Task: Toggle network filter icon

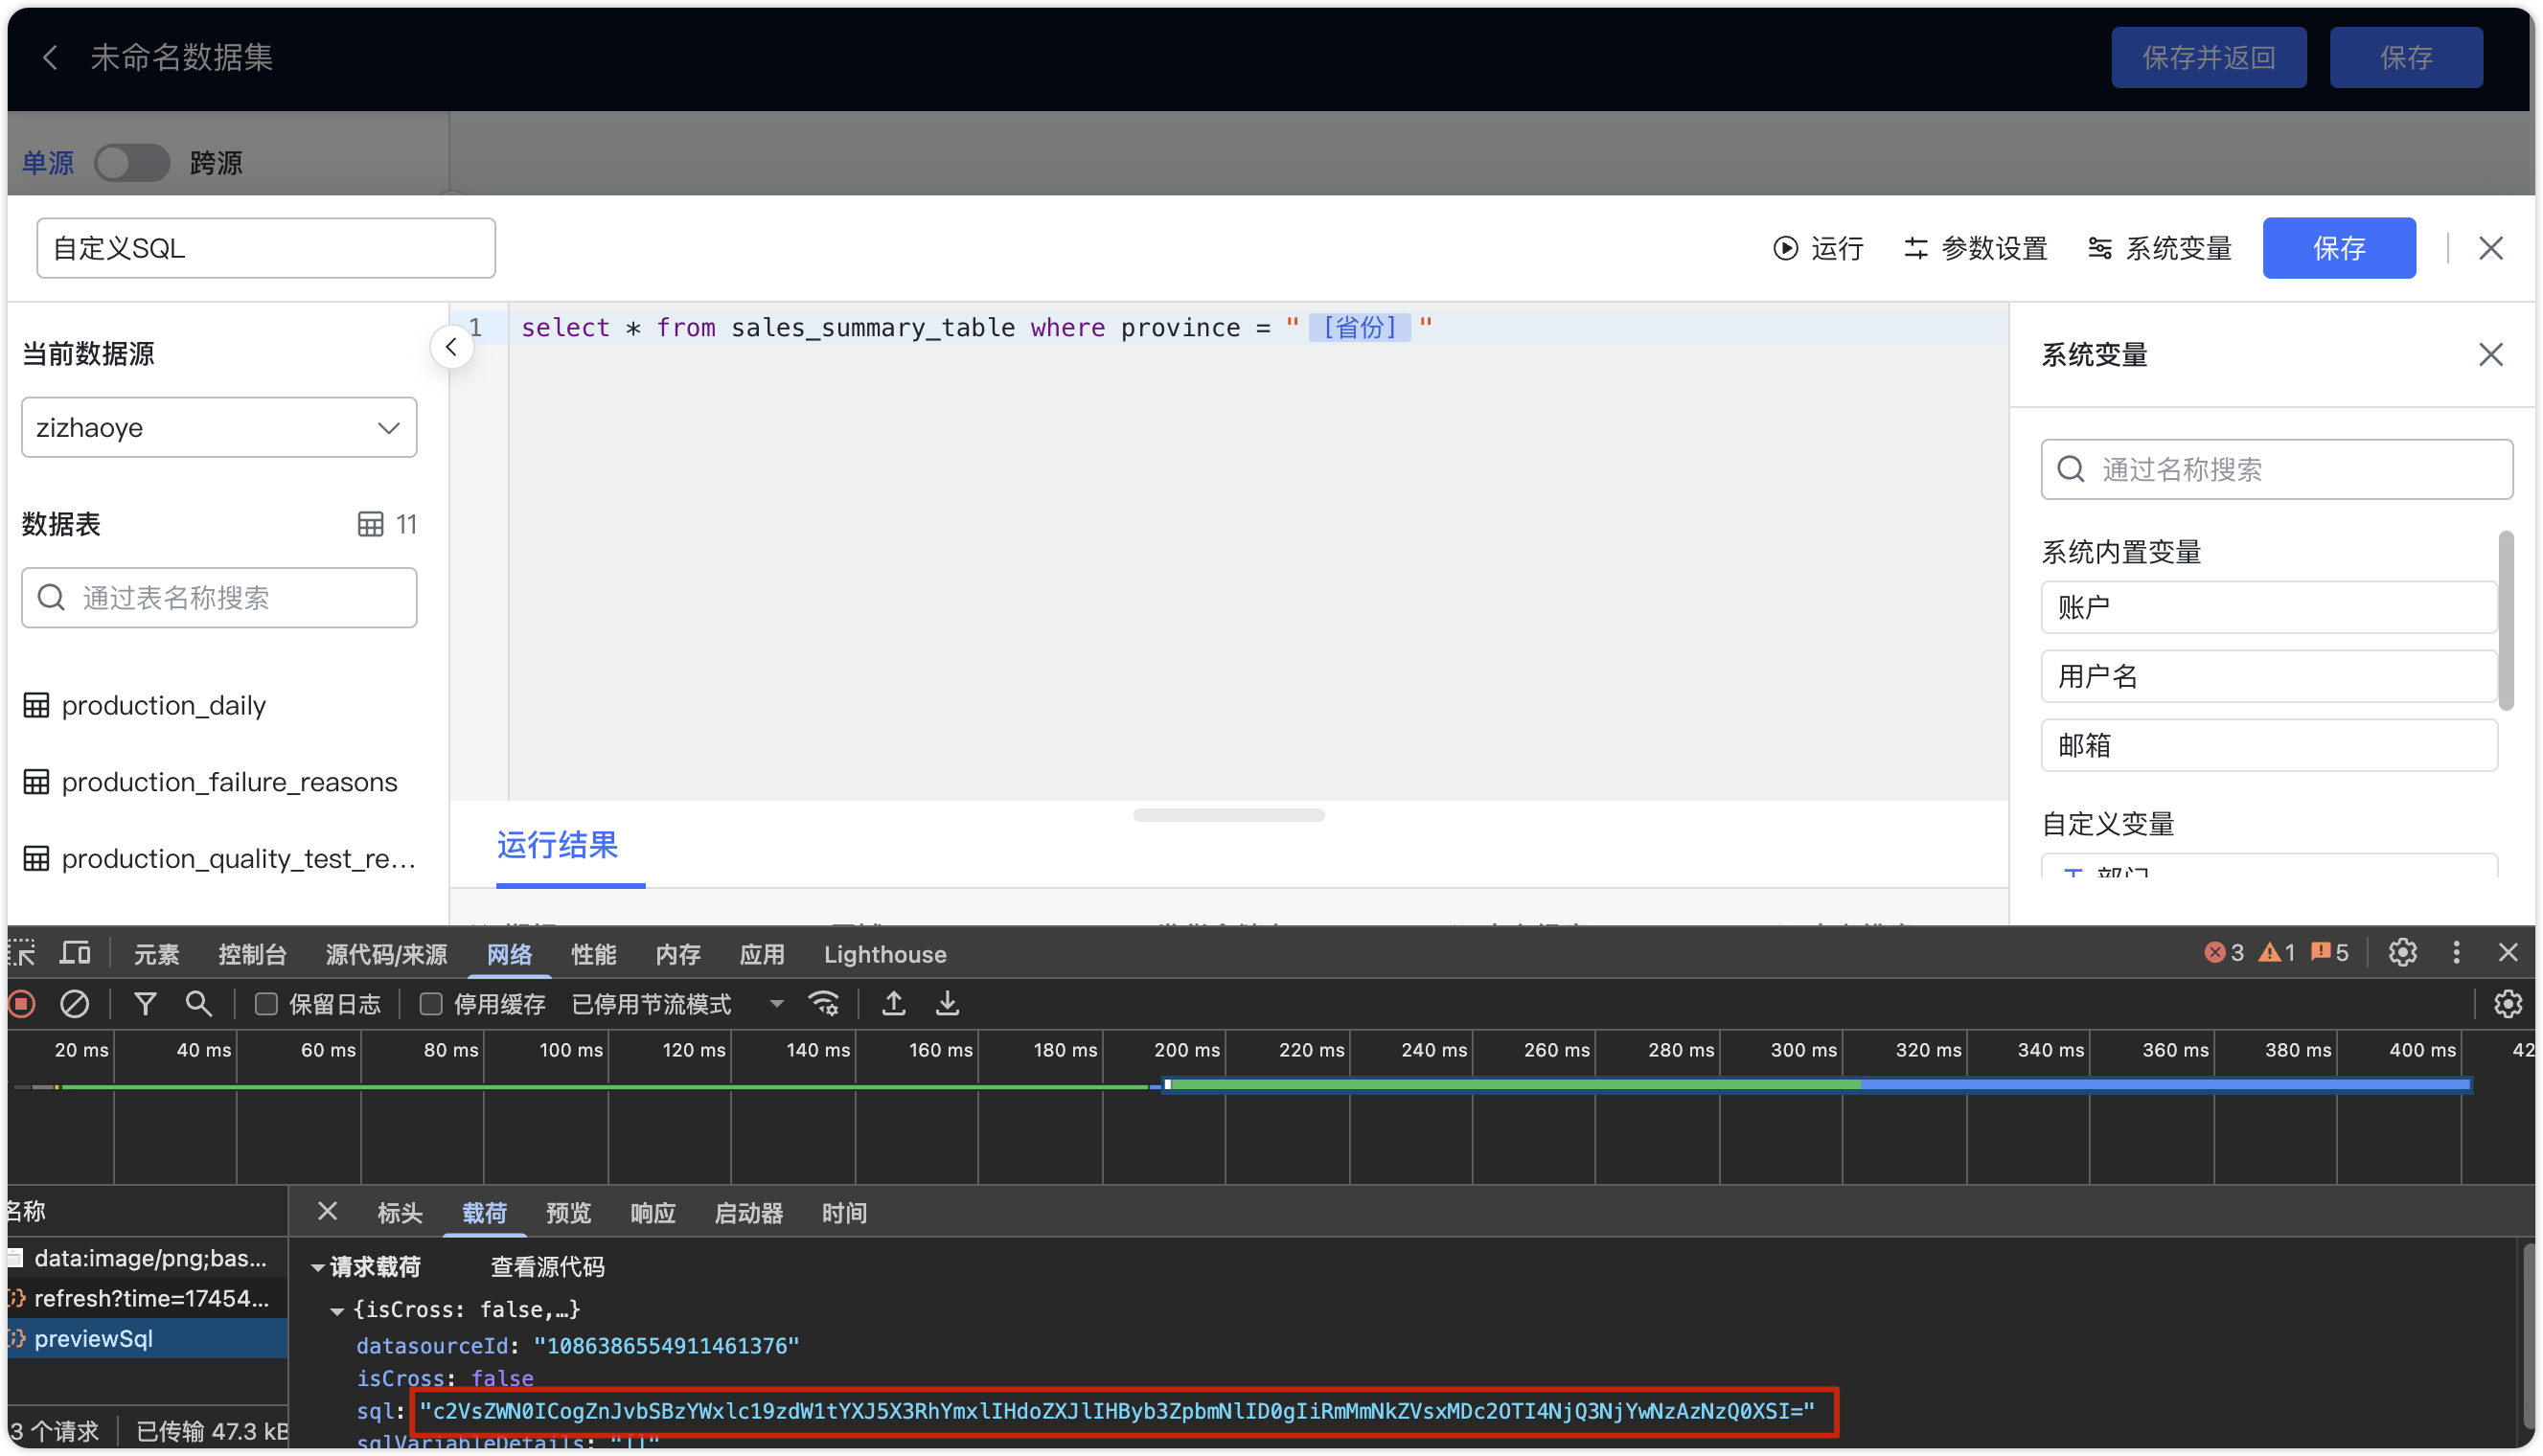Action: pyautogui.click(x=145, y=1003)
